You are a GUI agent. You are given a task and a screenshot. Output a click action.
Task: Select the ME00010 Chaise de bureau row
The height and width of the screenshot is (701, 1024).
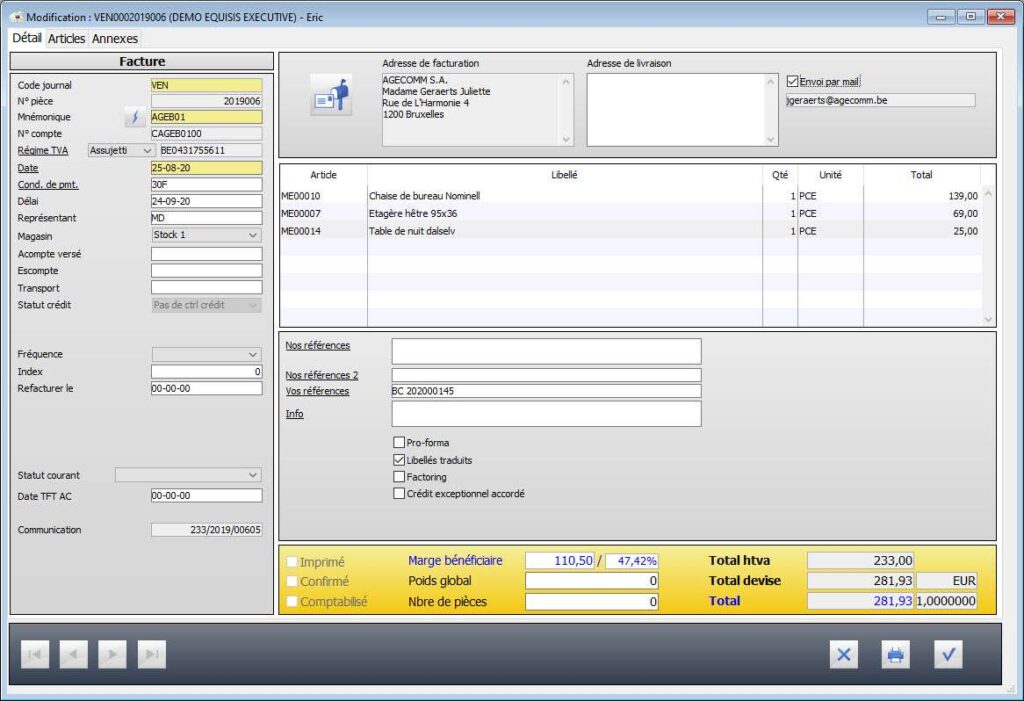click(500, 197)
